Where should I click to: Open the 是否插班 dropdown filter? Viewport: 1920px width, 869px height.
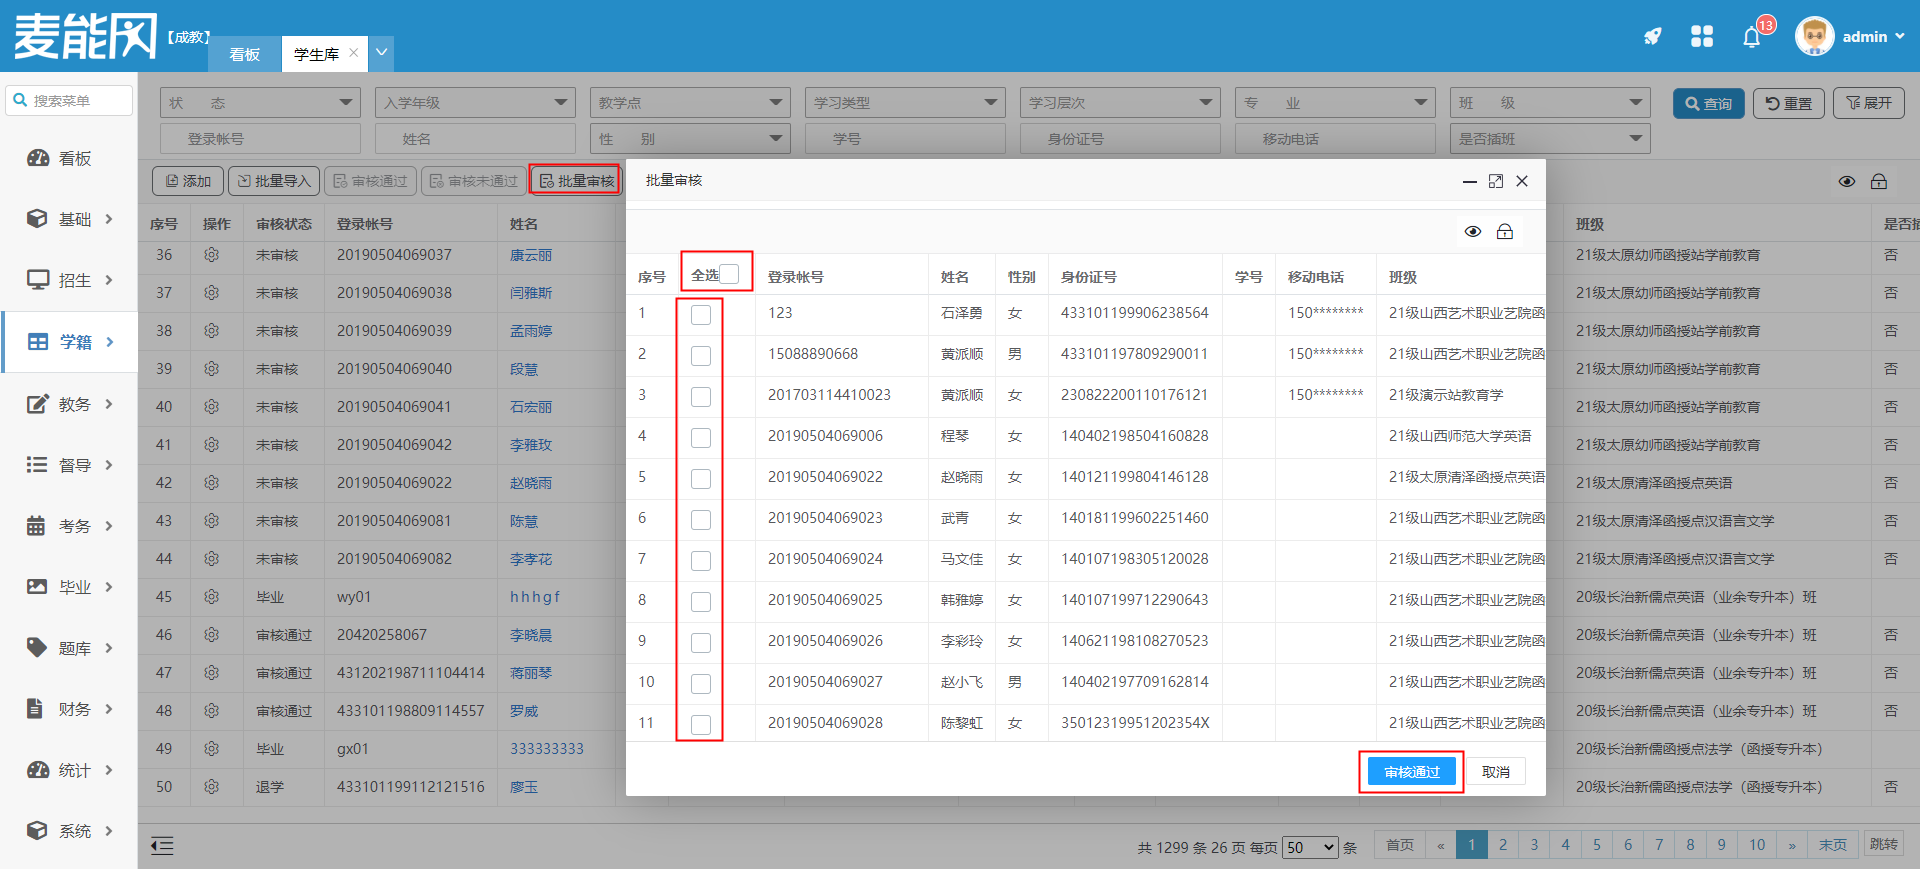point(1549,139)
